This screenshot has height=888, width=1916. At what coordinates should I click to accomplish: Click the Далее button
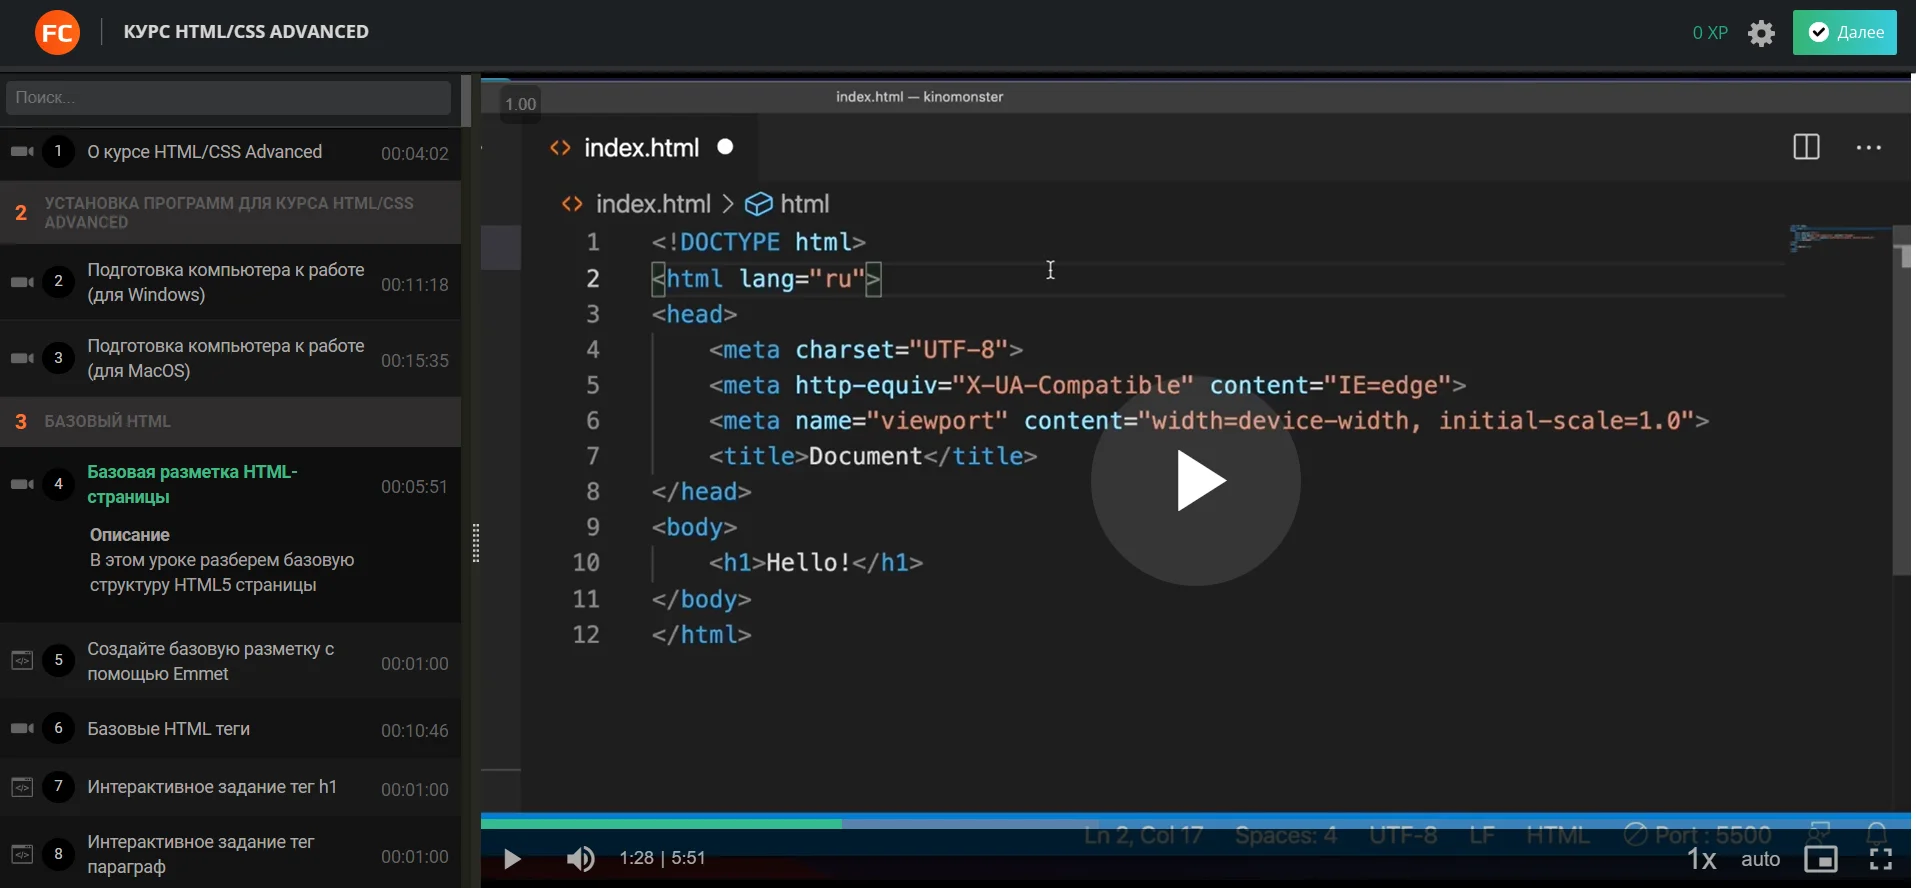click(1844, 33)
